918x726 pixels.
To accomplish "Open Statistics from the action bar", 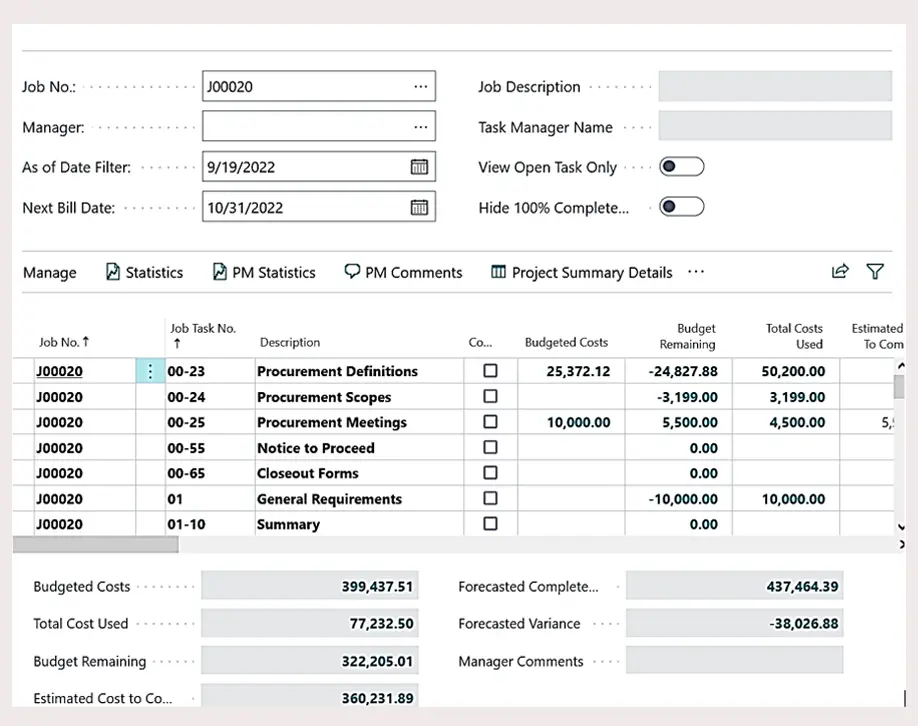I will click(x=144, y=272).
